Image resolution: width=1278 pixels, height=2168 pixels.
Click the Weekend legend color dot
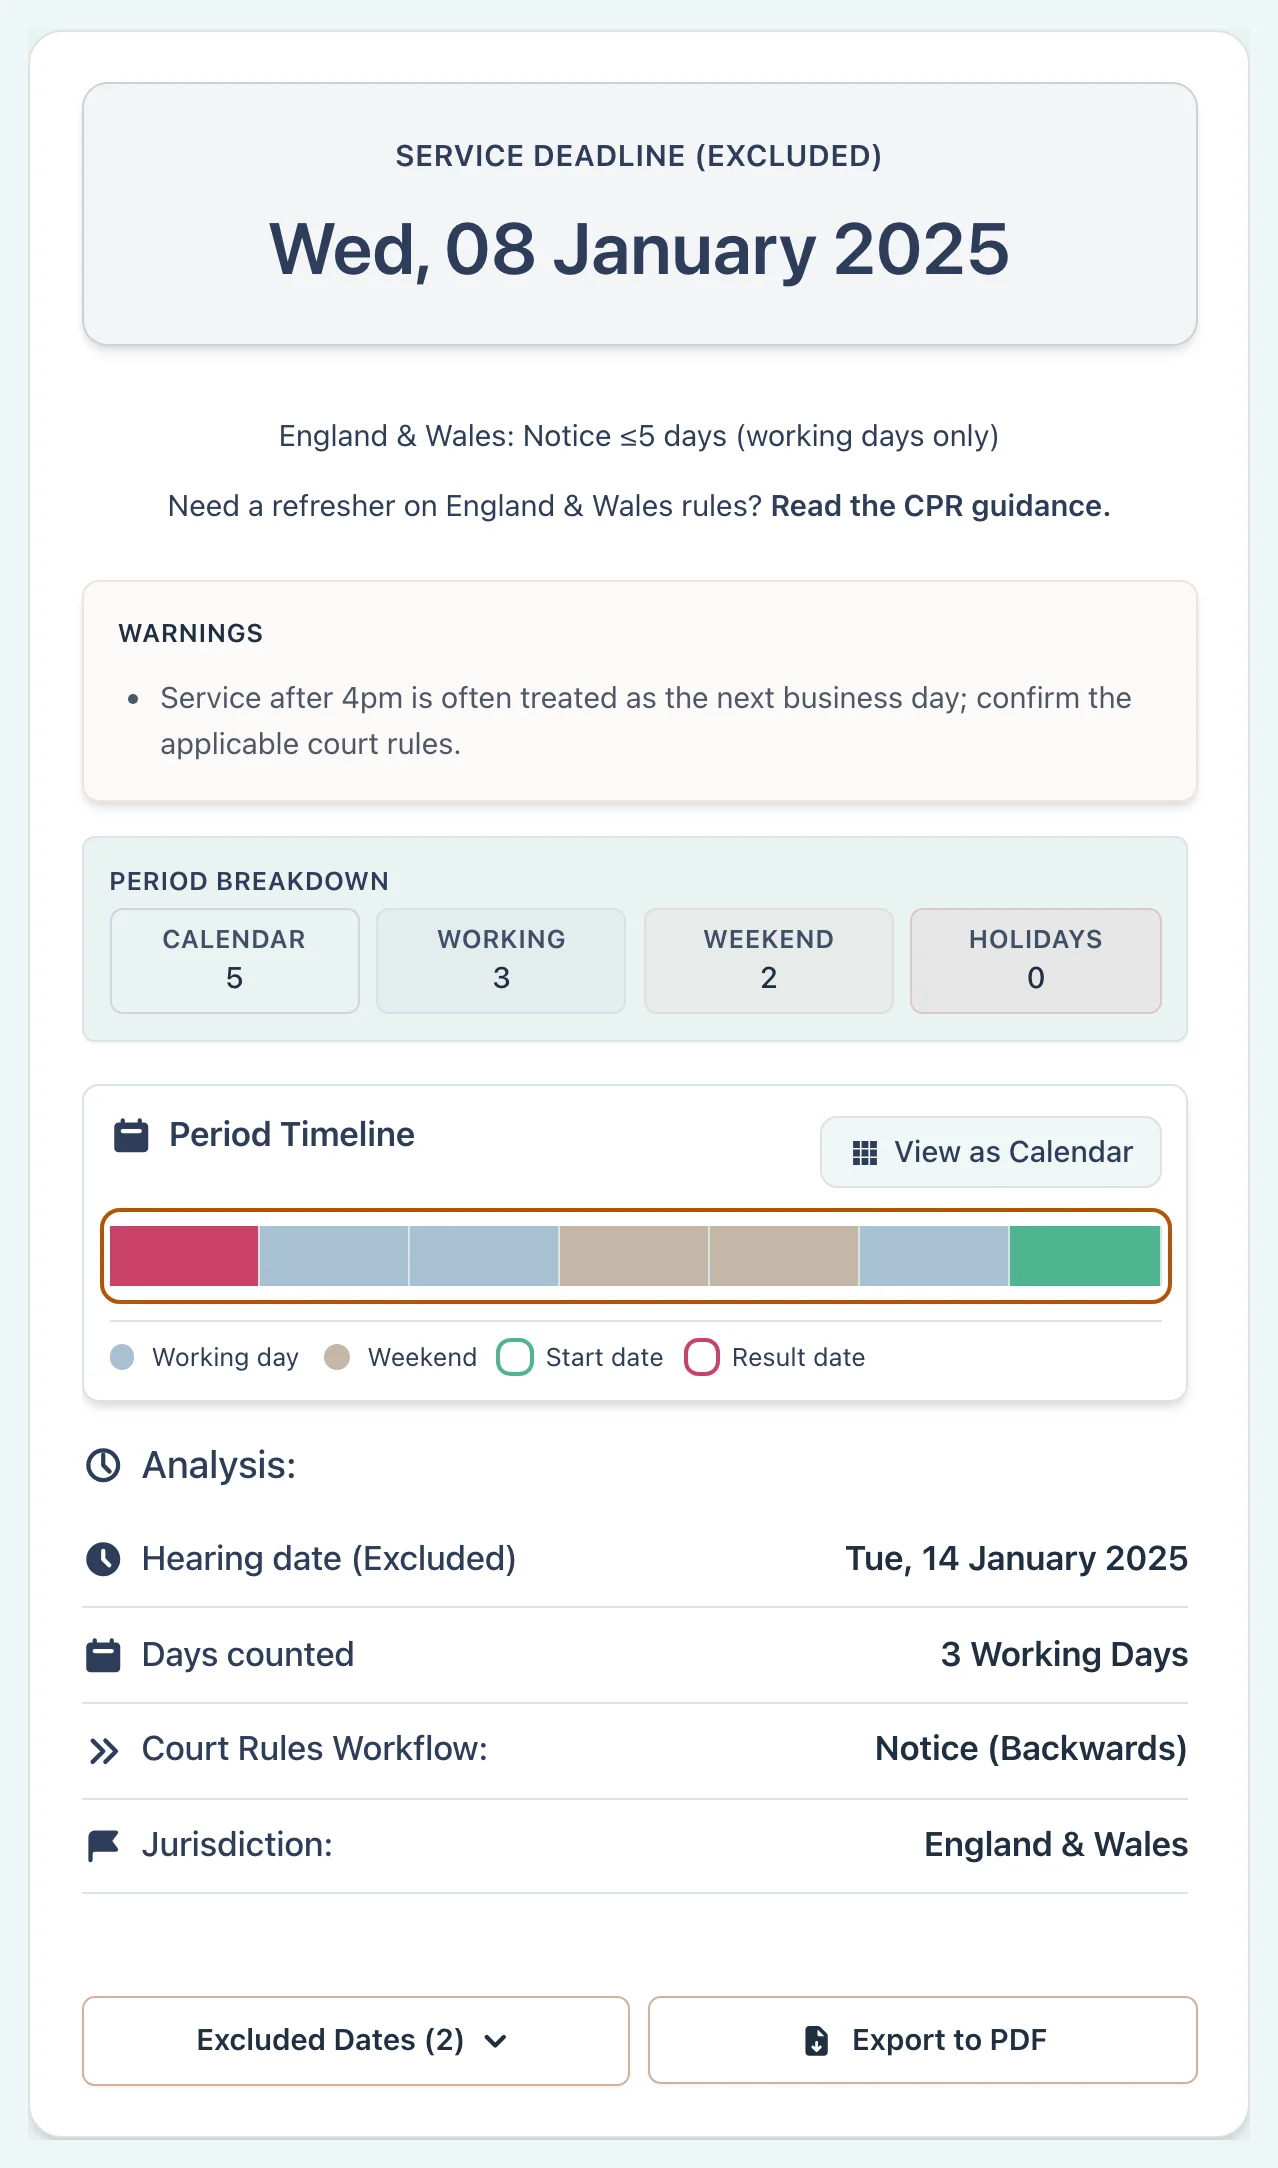pos(337,1357)
